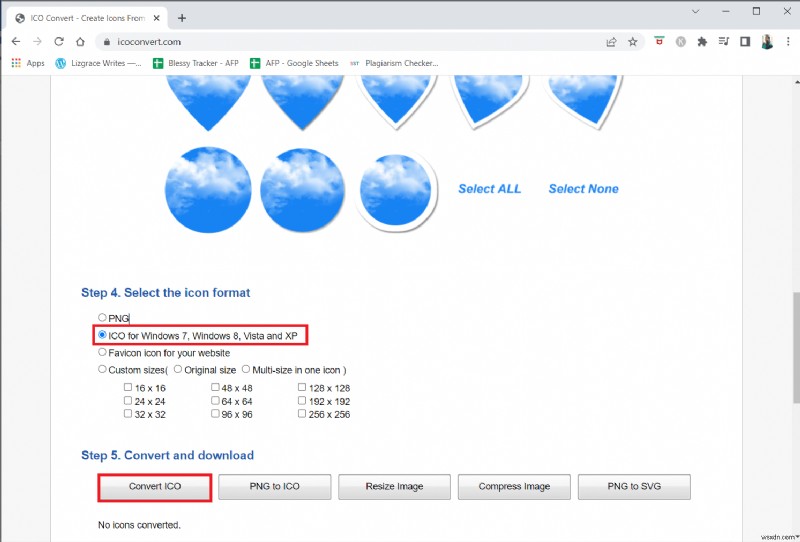Viewport: 800px width, 542px height.
Task: Open the browser home page icon
Action: click(80, 42)
